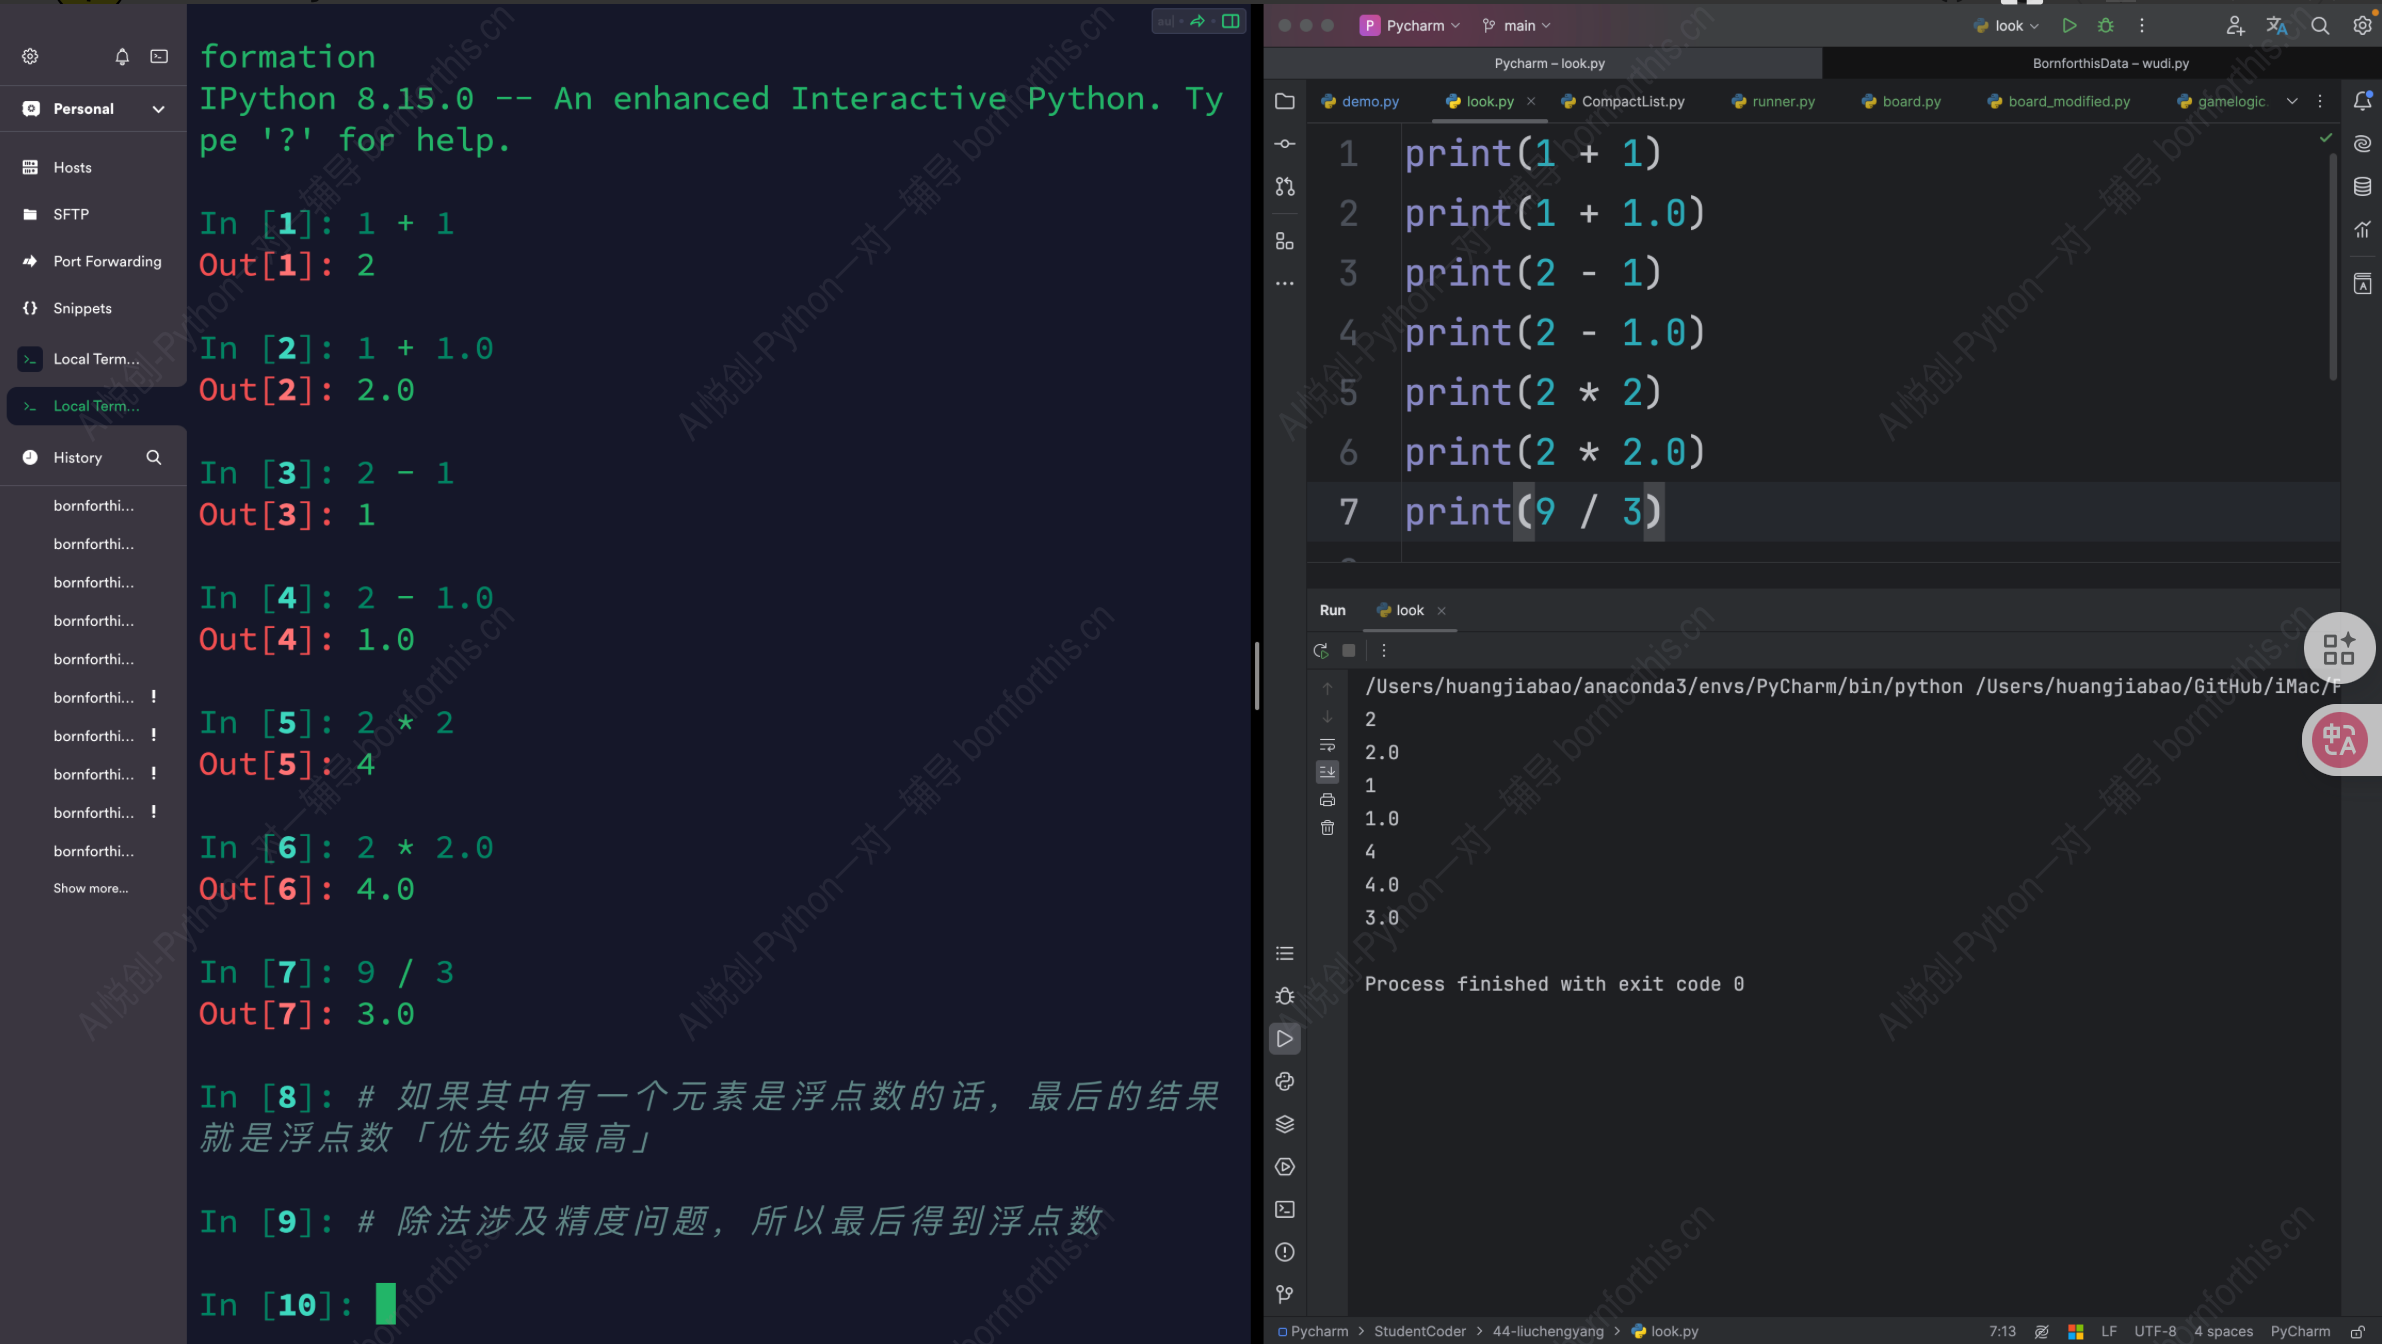Click the translate icon in PyCharm toolbar
The image size is (2382, 1344).
2277,26
